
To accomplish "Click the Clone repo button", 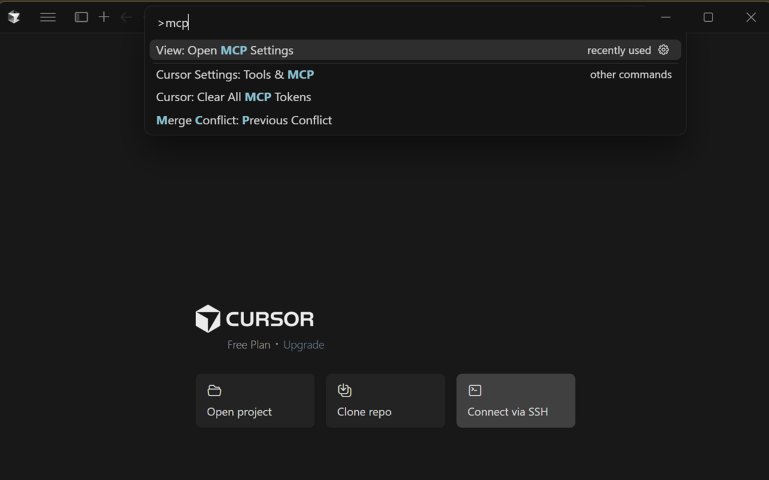I will tap(385, 401).
